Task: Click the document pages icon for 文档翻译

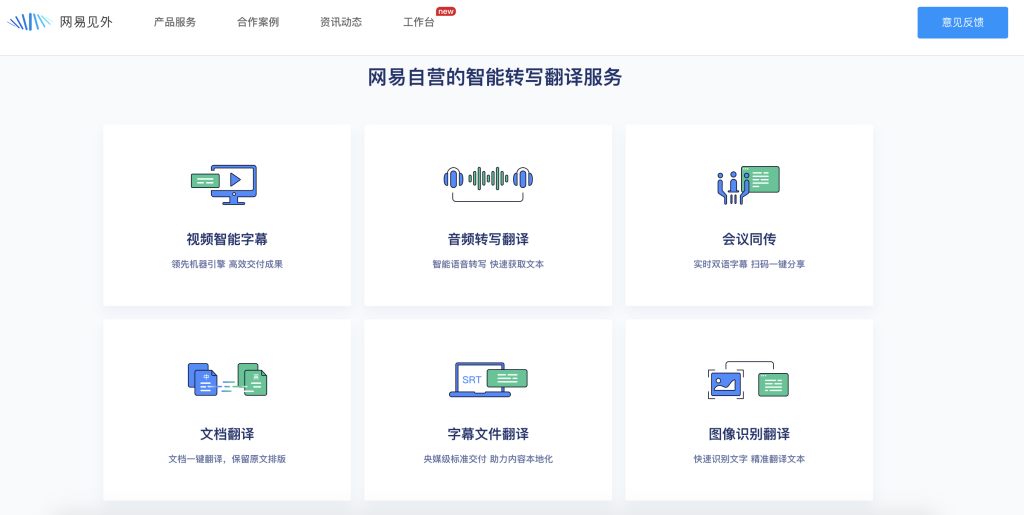Action: [227, 380]
